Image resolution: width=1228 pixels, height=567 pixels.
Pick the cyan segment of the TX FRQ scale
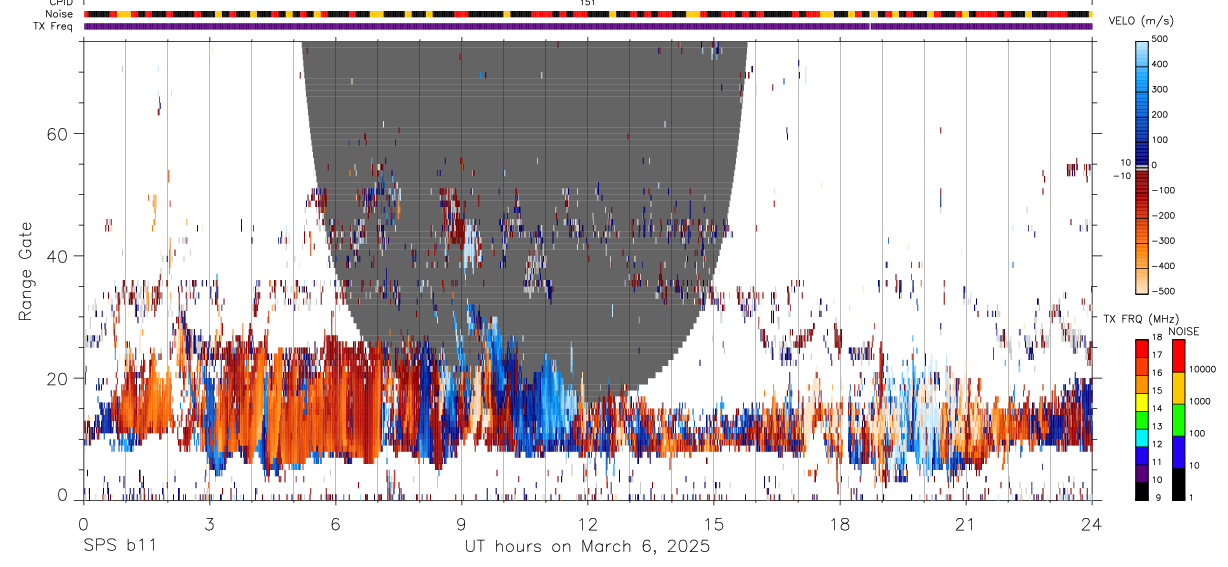tap(1142, 438)
